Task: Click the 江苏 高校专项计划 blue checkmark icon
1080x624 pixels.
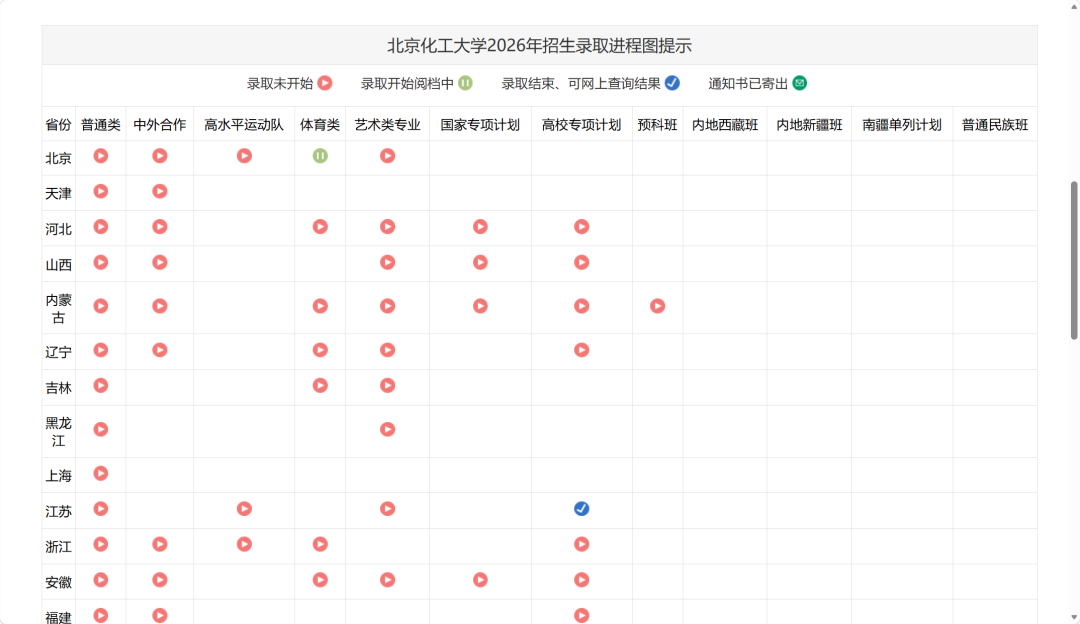Action: click(581, 509)
